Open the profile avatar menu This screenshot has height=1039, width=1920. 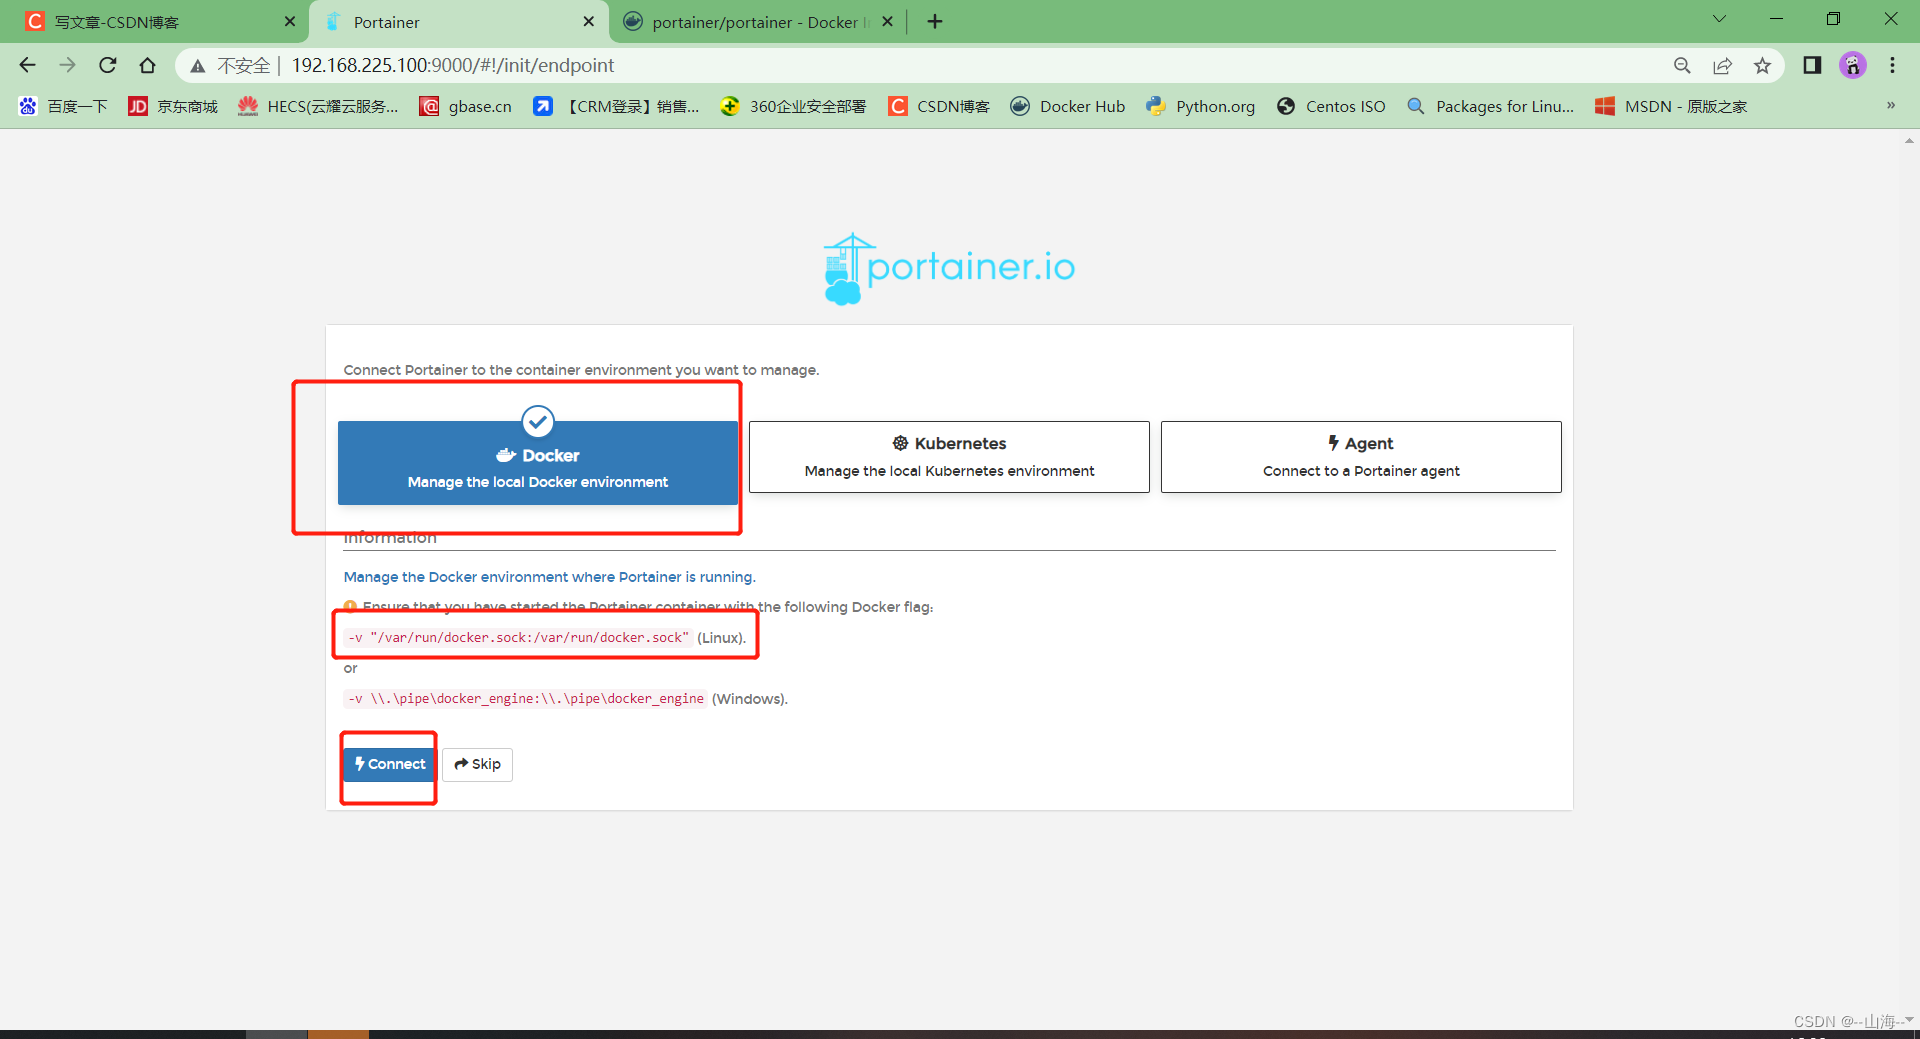point(1853,65)
